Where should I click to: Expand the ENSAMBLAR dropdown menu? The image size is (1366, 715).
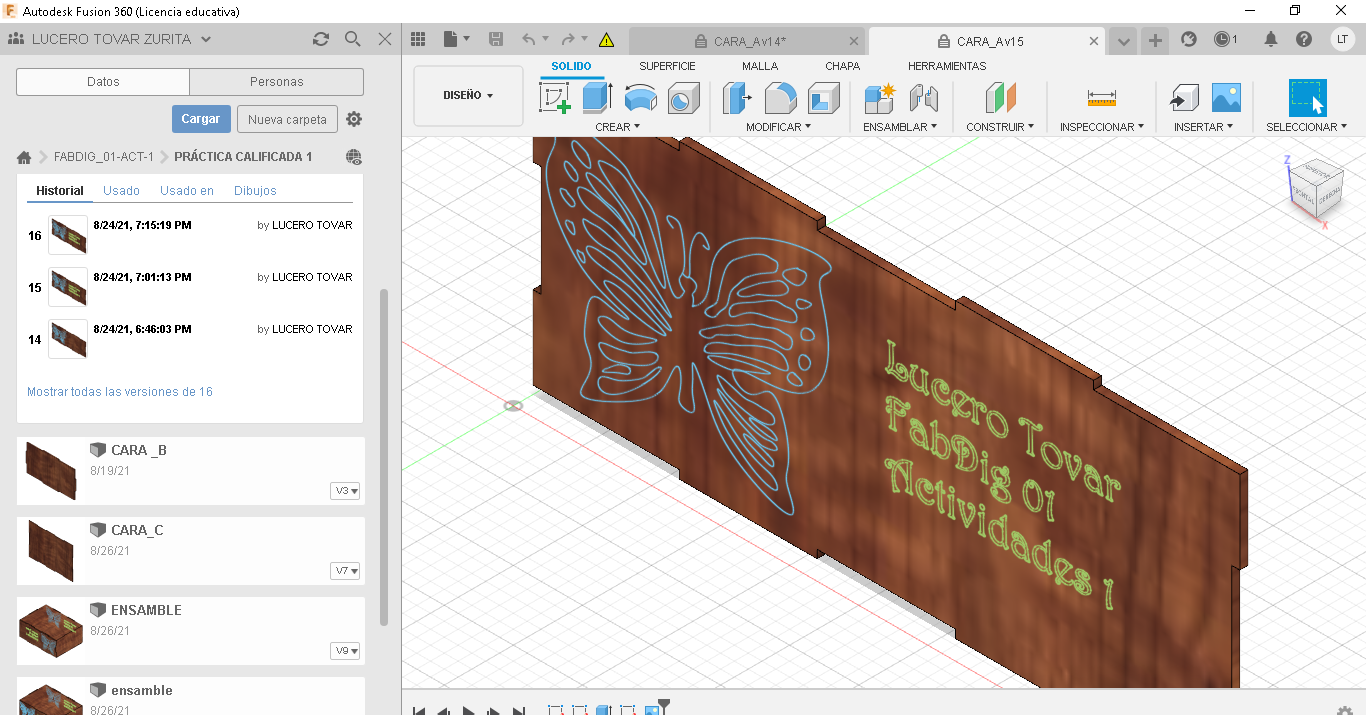(900, 127)
